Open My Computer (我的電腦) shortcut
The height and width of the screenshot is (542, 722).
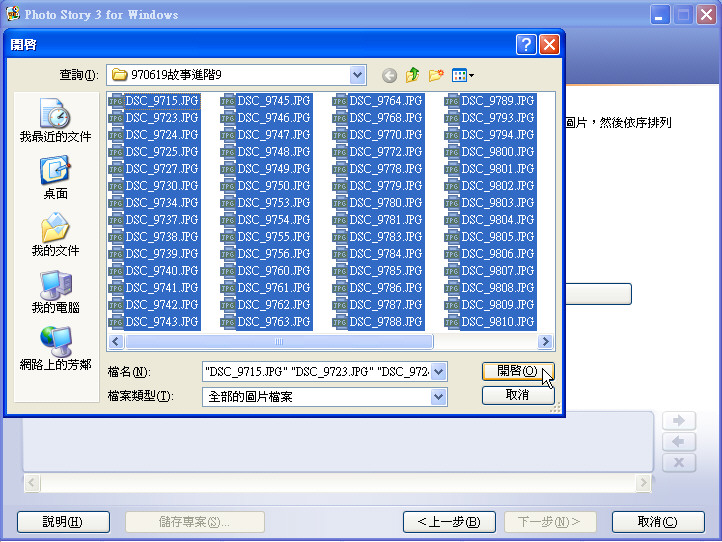pos(56,293)
